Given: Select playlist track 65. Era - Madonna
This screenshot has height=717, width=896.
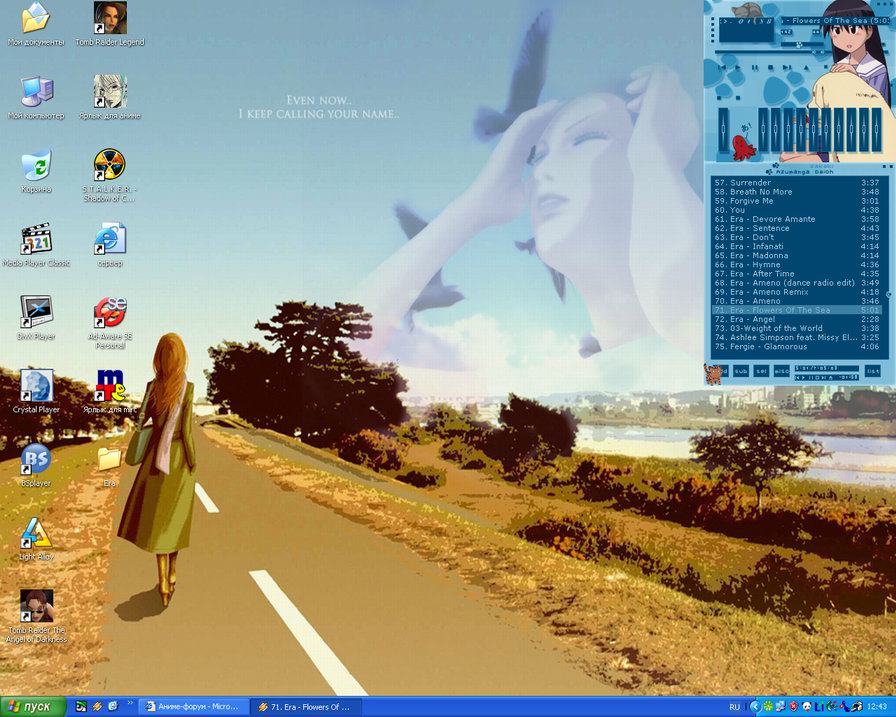Looking at the screenshot, I should [797, 256].
